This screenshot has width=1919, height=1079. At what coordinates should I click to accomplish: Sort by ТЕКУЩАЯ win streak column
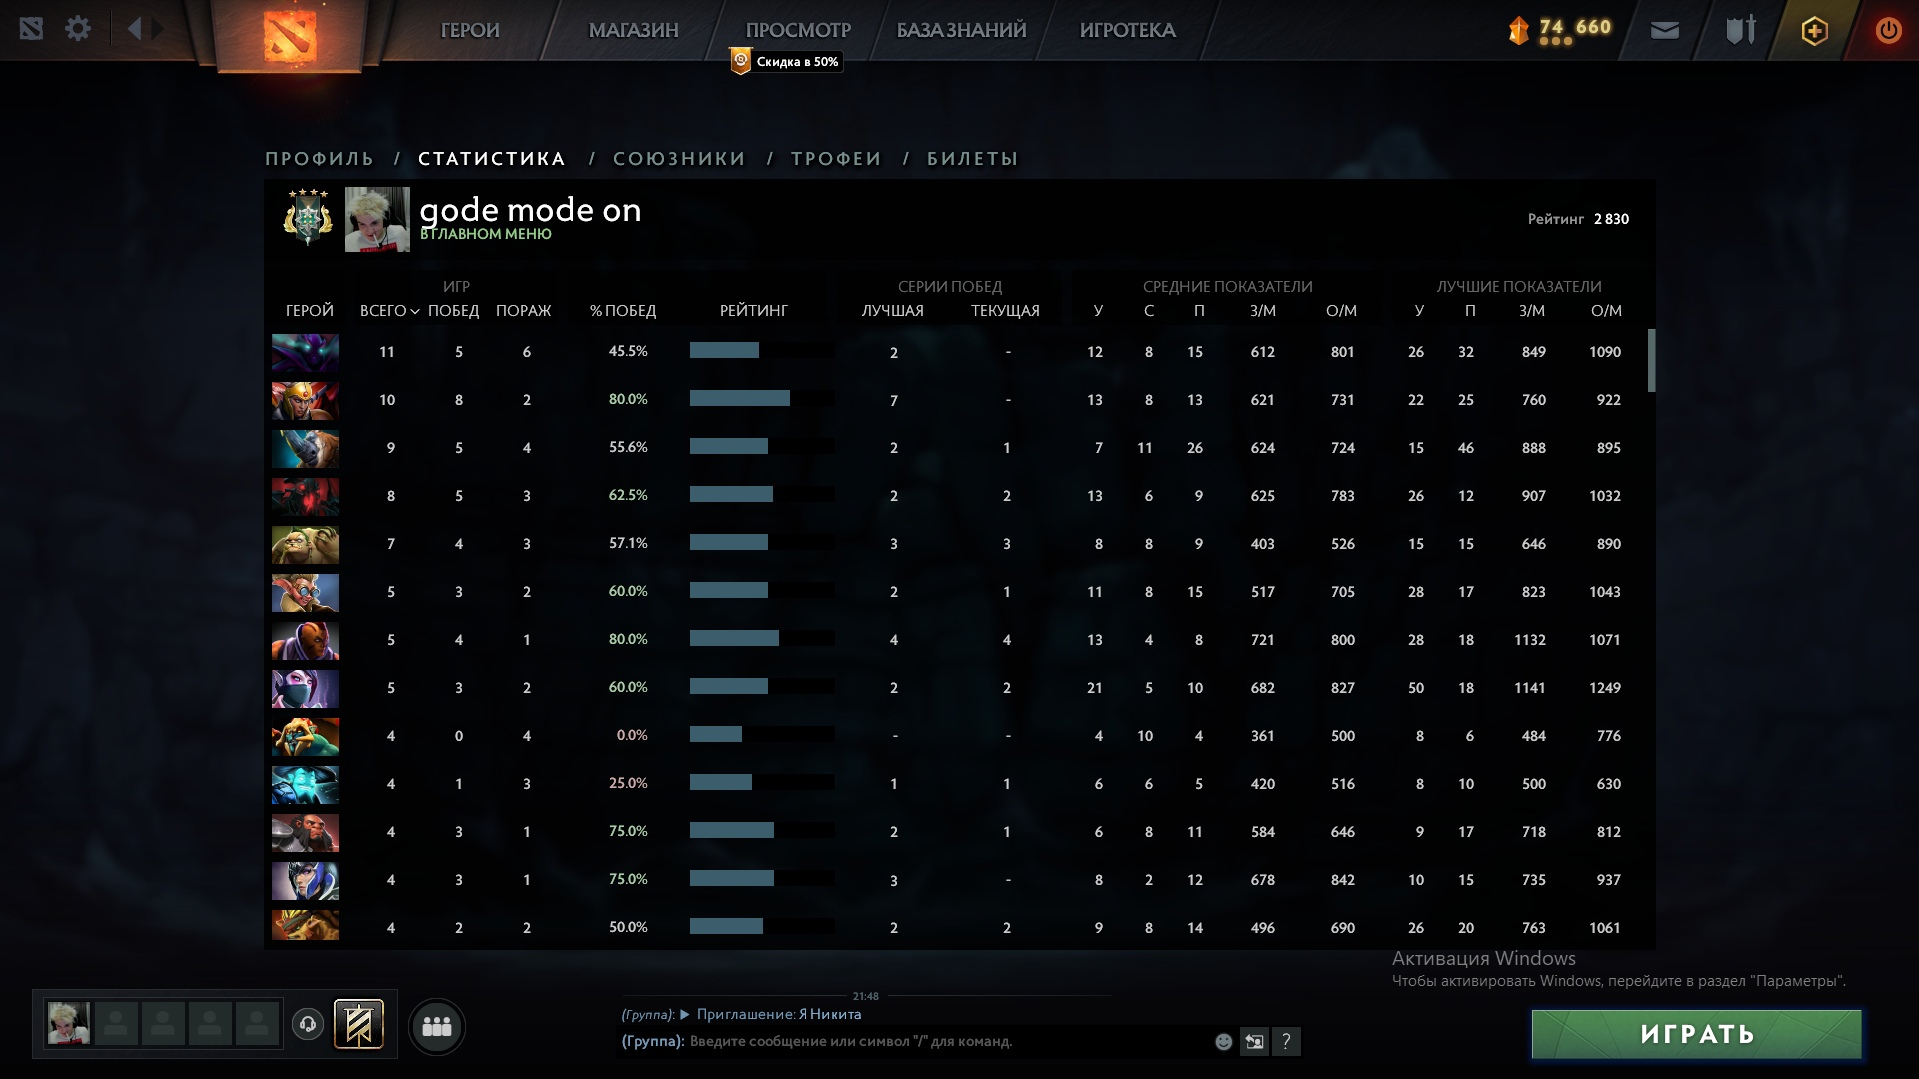pos(1005,311)
